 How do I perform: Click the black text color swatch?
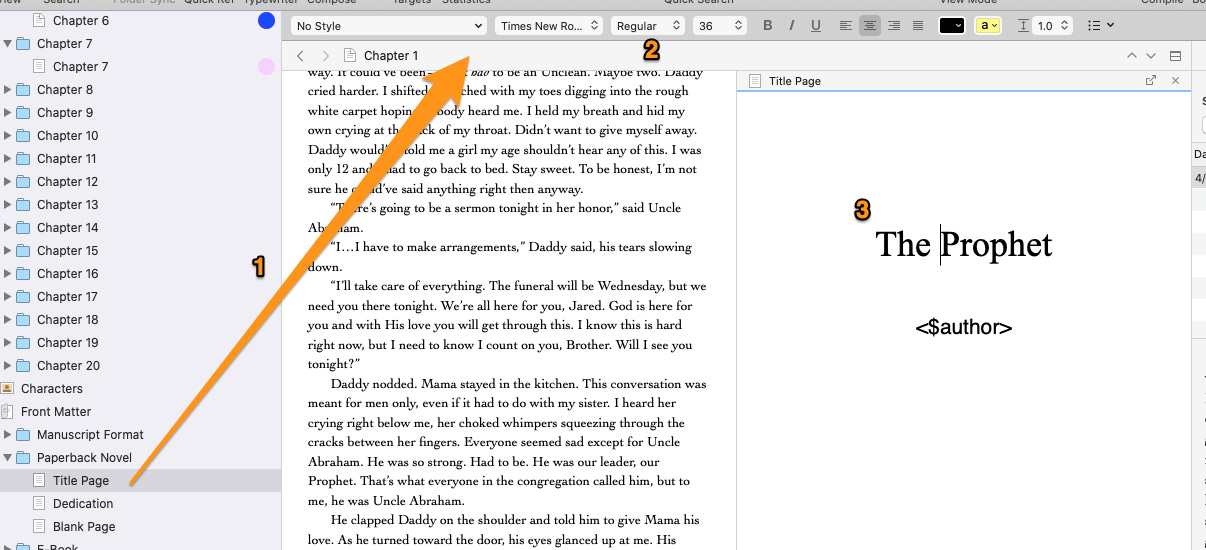[x=951, y=26]
